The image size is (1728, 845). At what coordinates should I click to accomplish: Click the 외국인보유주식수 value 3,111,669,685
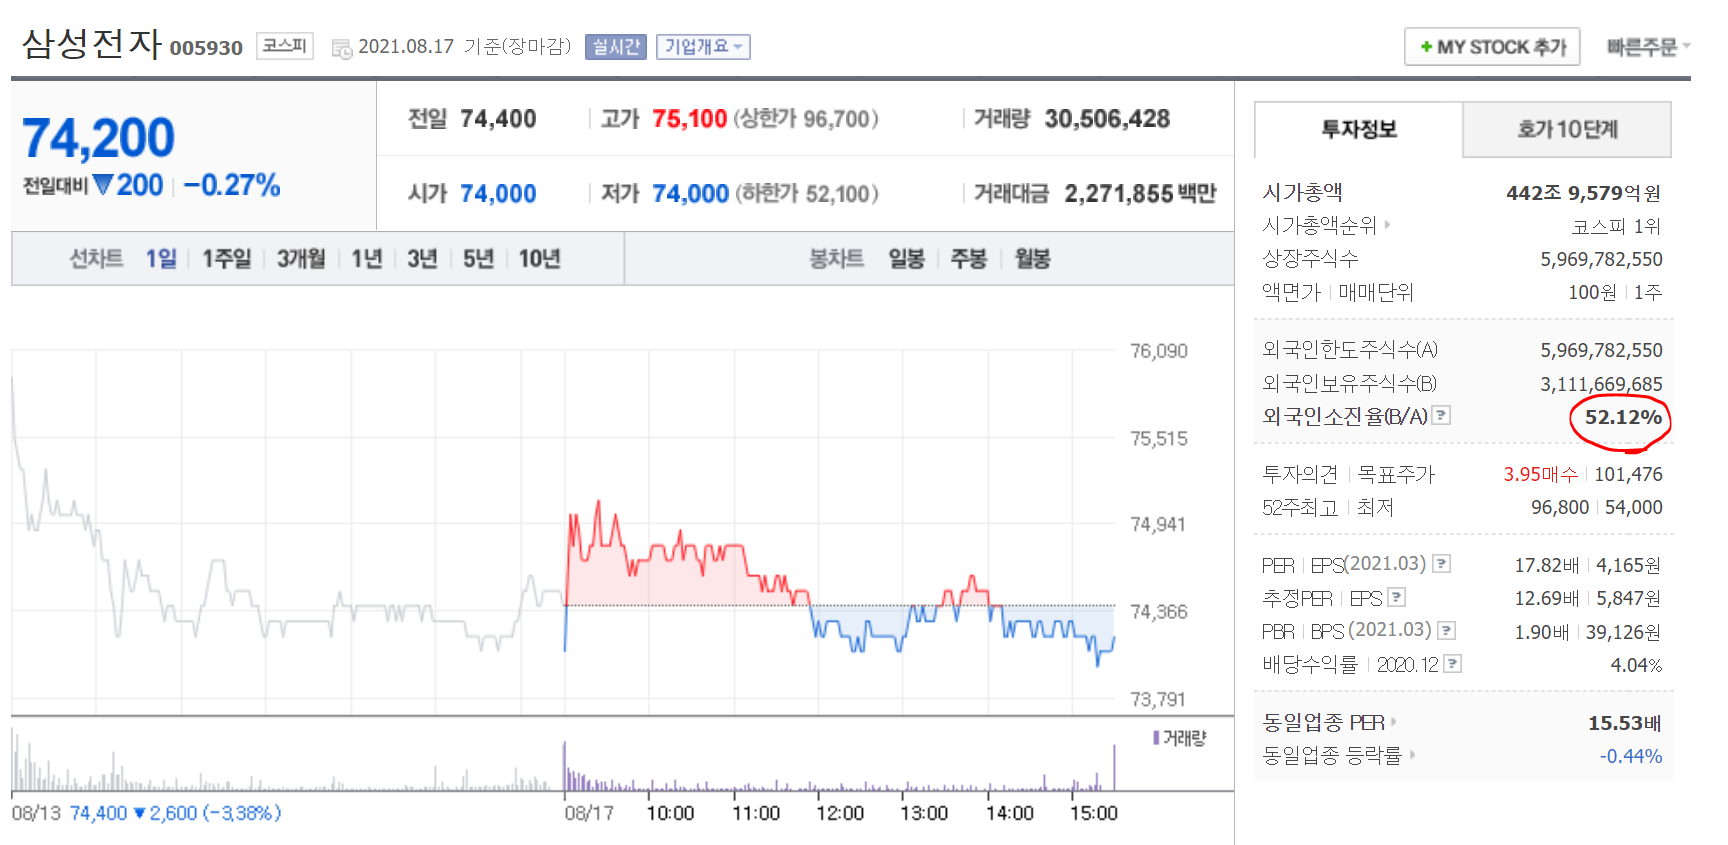[1601, 384]
